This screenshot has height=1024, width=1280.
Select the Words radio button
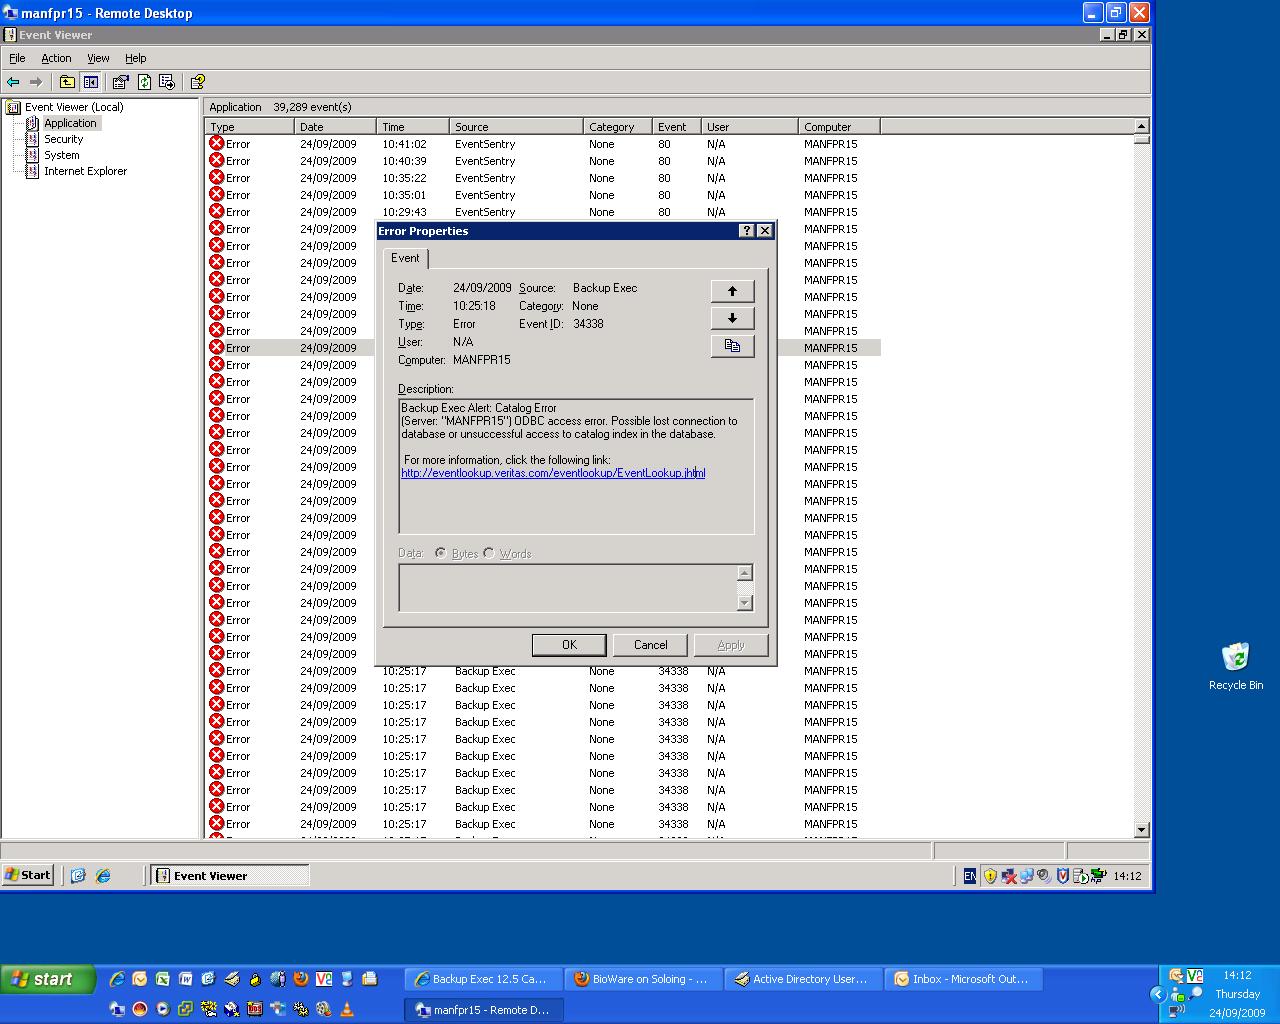(x=489, y=553)
